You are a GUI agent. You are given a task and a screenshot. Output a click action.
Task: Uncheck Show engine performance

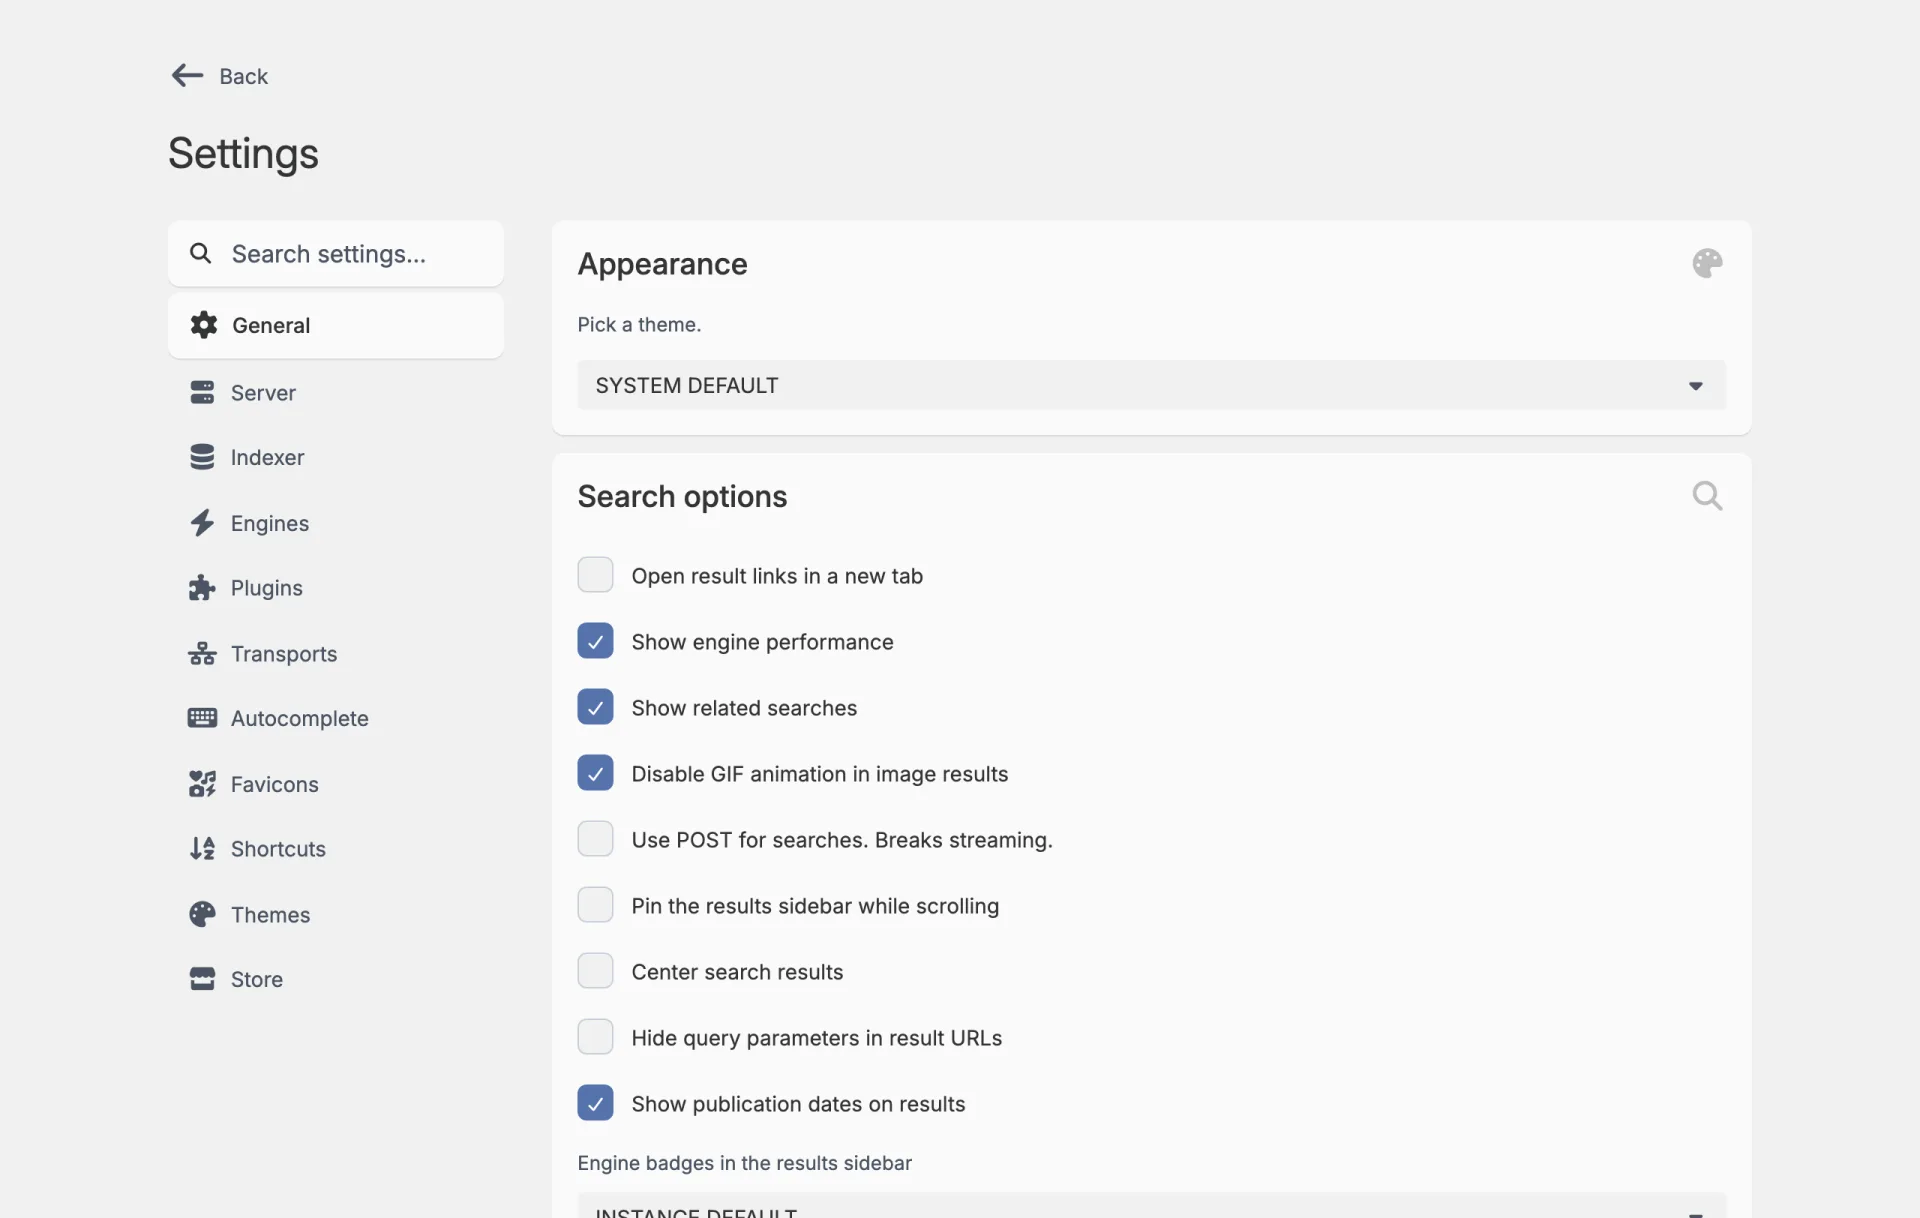595,641
